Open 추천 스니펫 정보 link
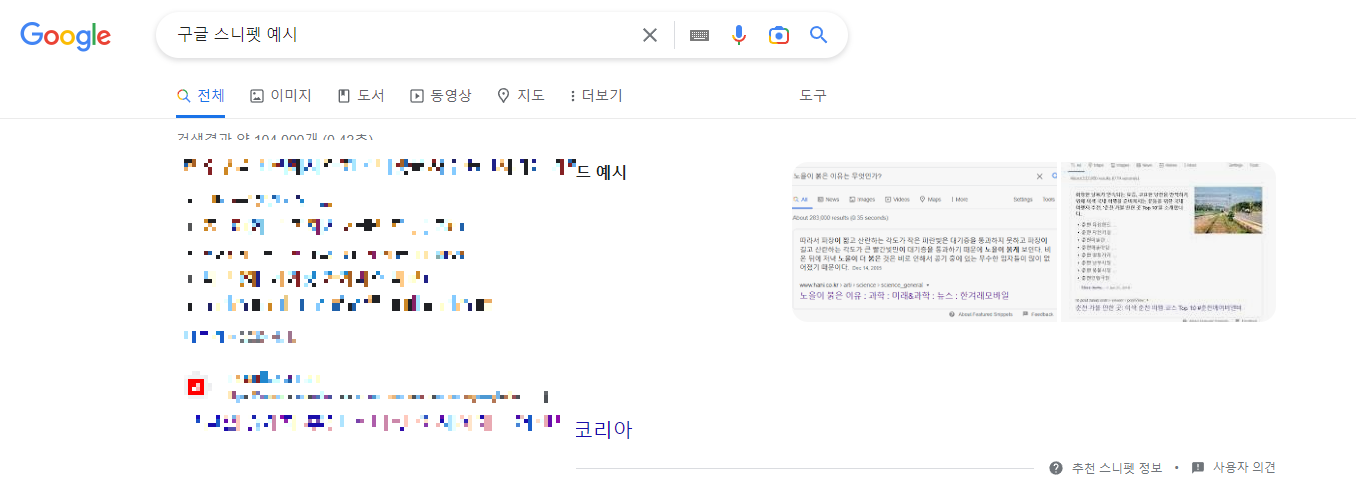The height and width of the screenshot is (487, 1356). tap(1117, 467)
